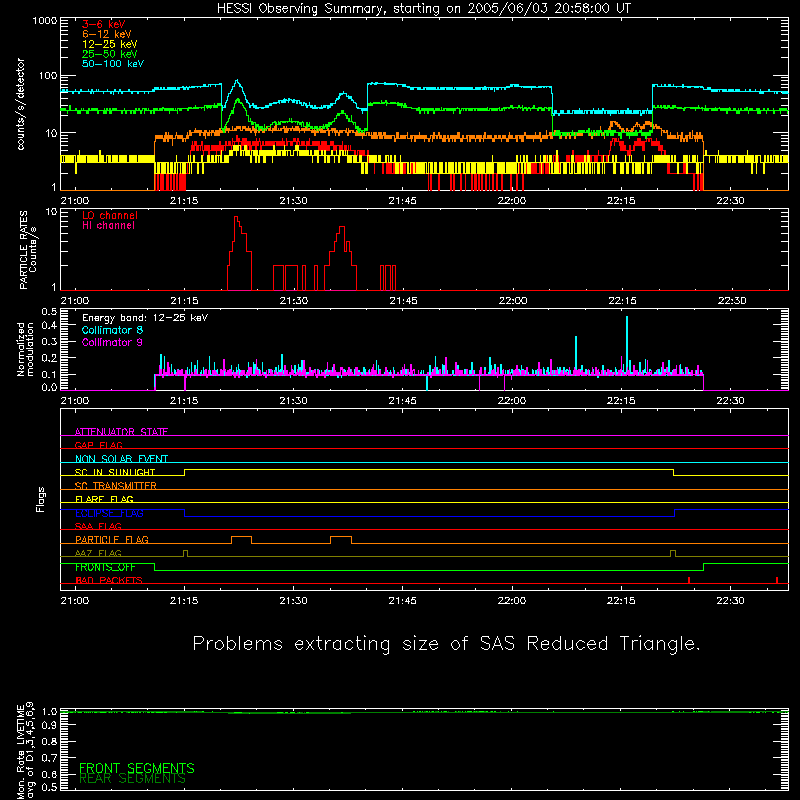Click the first raised PARTICLE_FLAG pulse
The width and height of the screenshot is (800, 800).
tap(241, 540)
